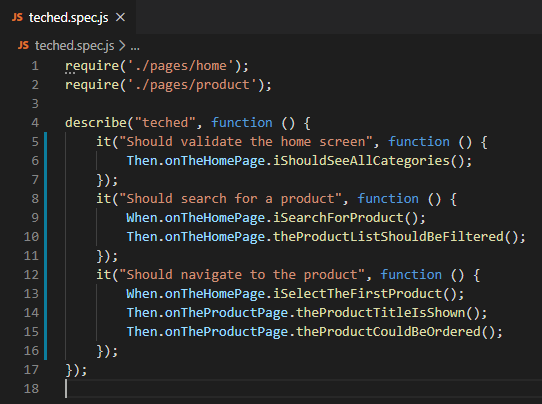Click the "teched" string literal
Viewport: 542px width, 404px height.
click(x=165, y=123)
